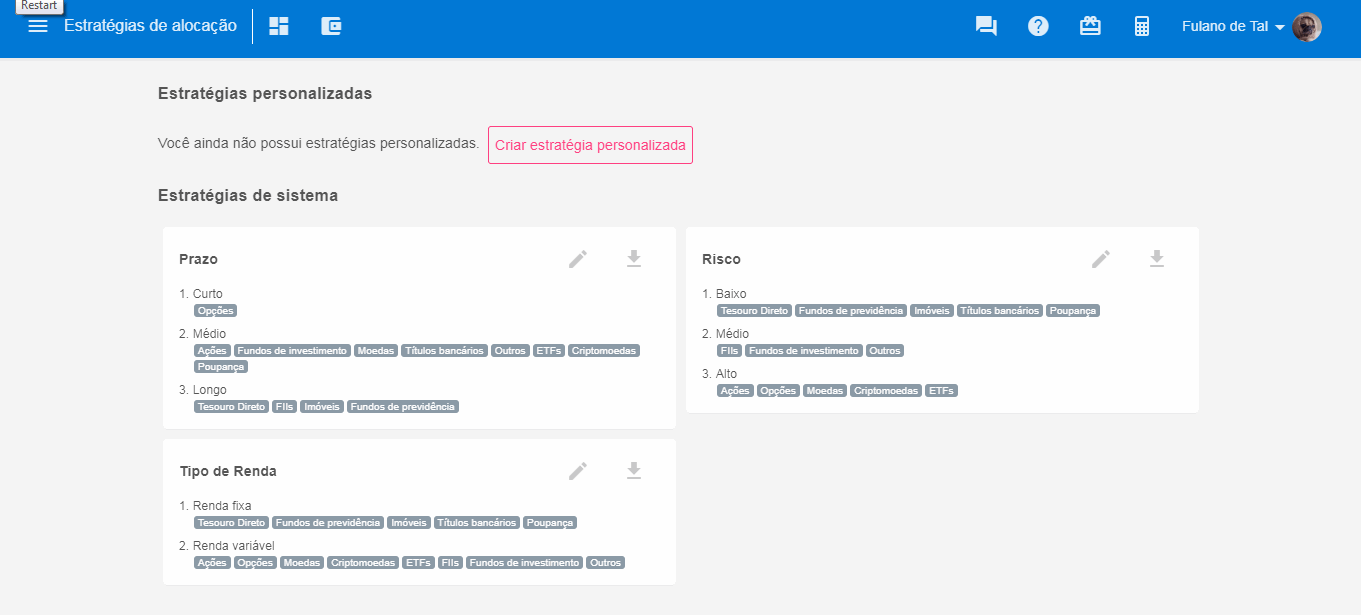Download the Risco strategy
Viewport: 1361px width, 615px height.
click(1156, 259)
